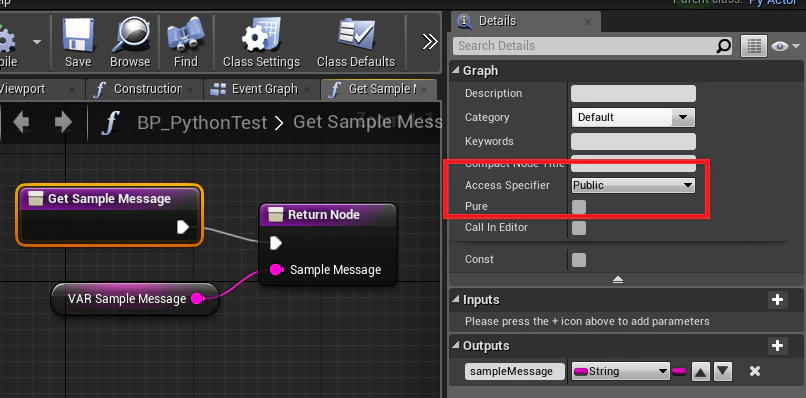Collapse the Inputs section
The height and width of the screenshot is (398, 806).
click(x=456, y=299)
